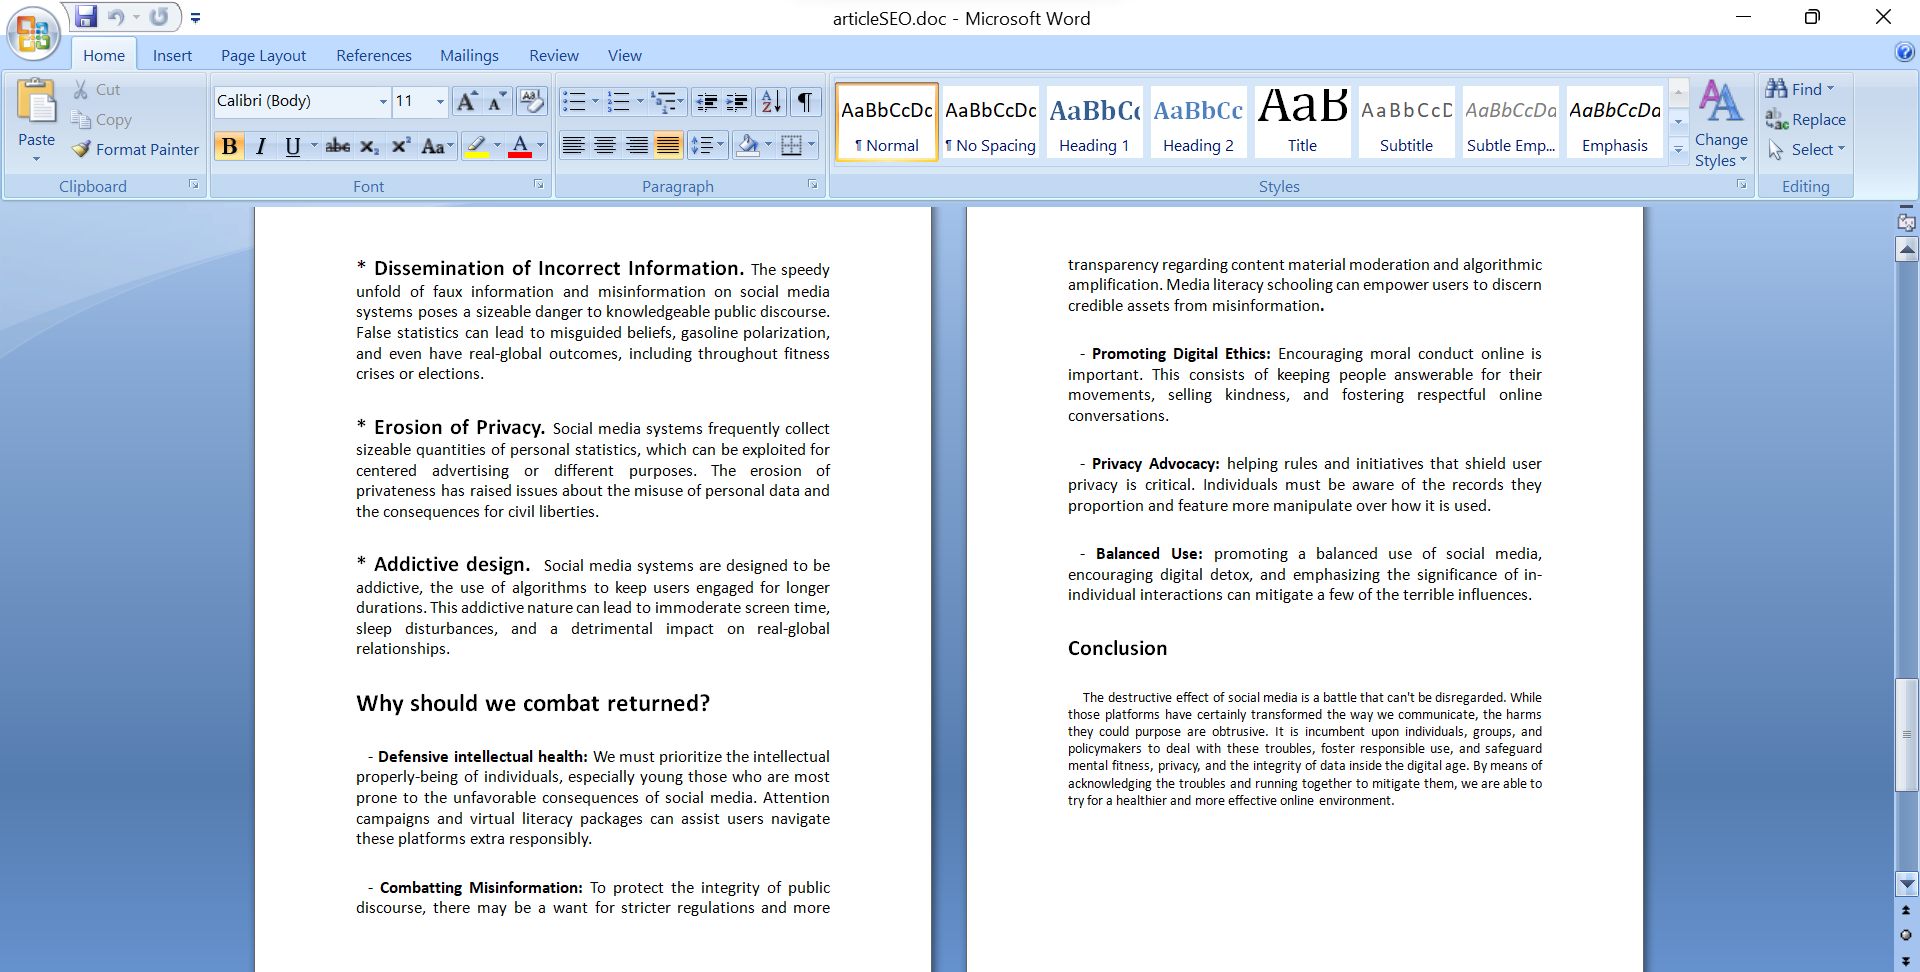
Task: Apply the Title style
Action: [1302, 122]
